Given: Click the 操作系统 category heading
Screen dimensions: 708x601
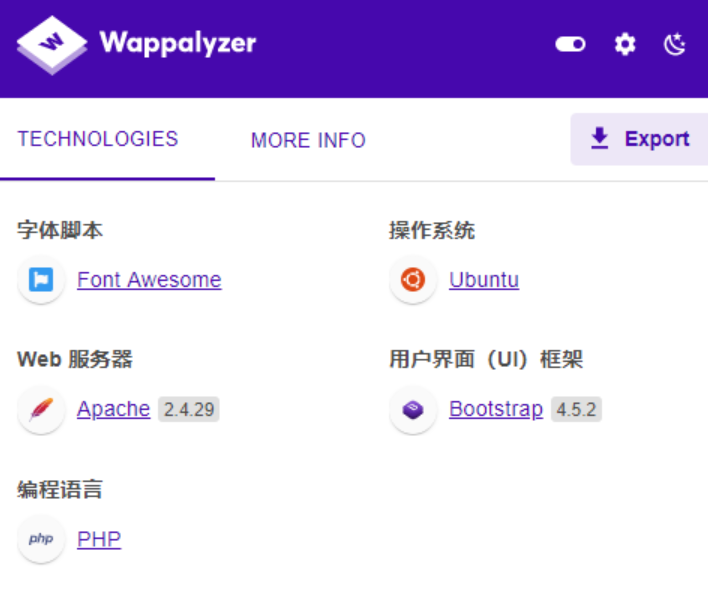Looking at the screenshot, I should pyautogui.click(x=432, y=230).
